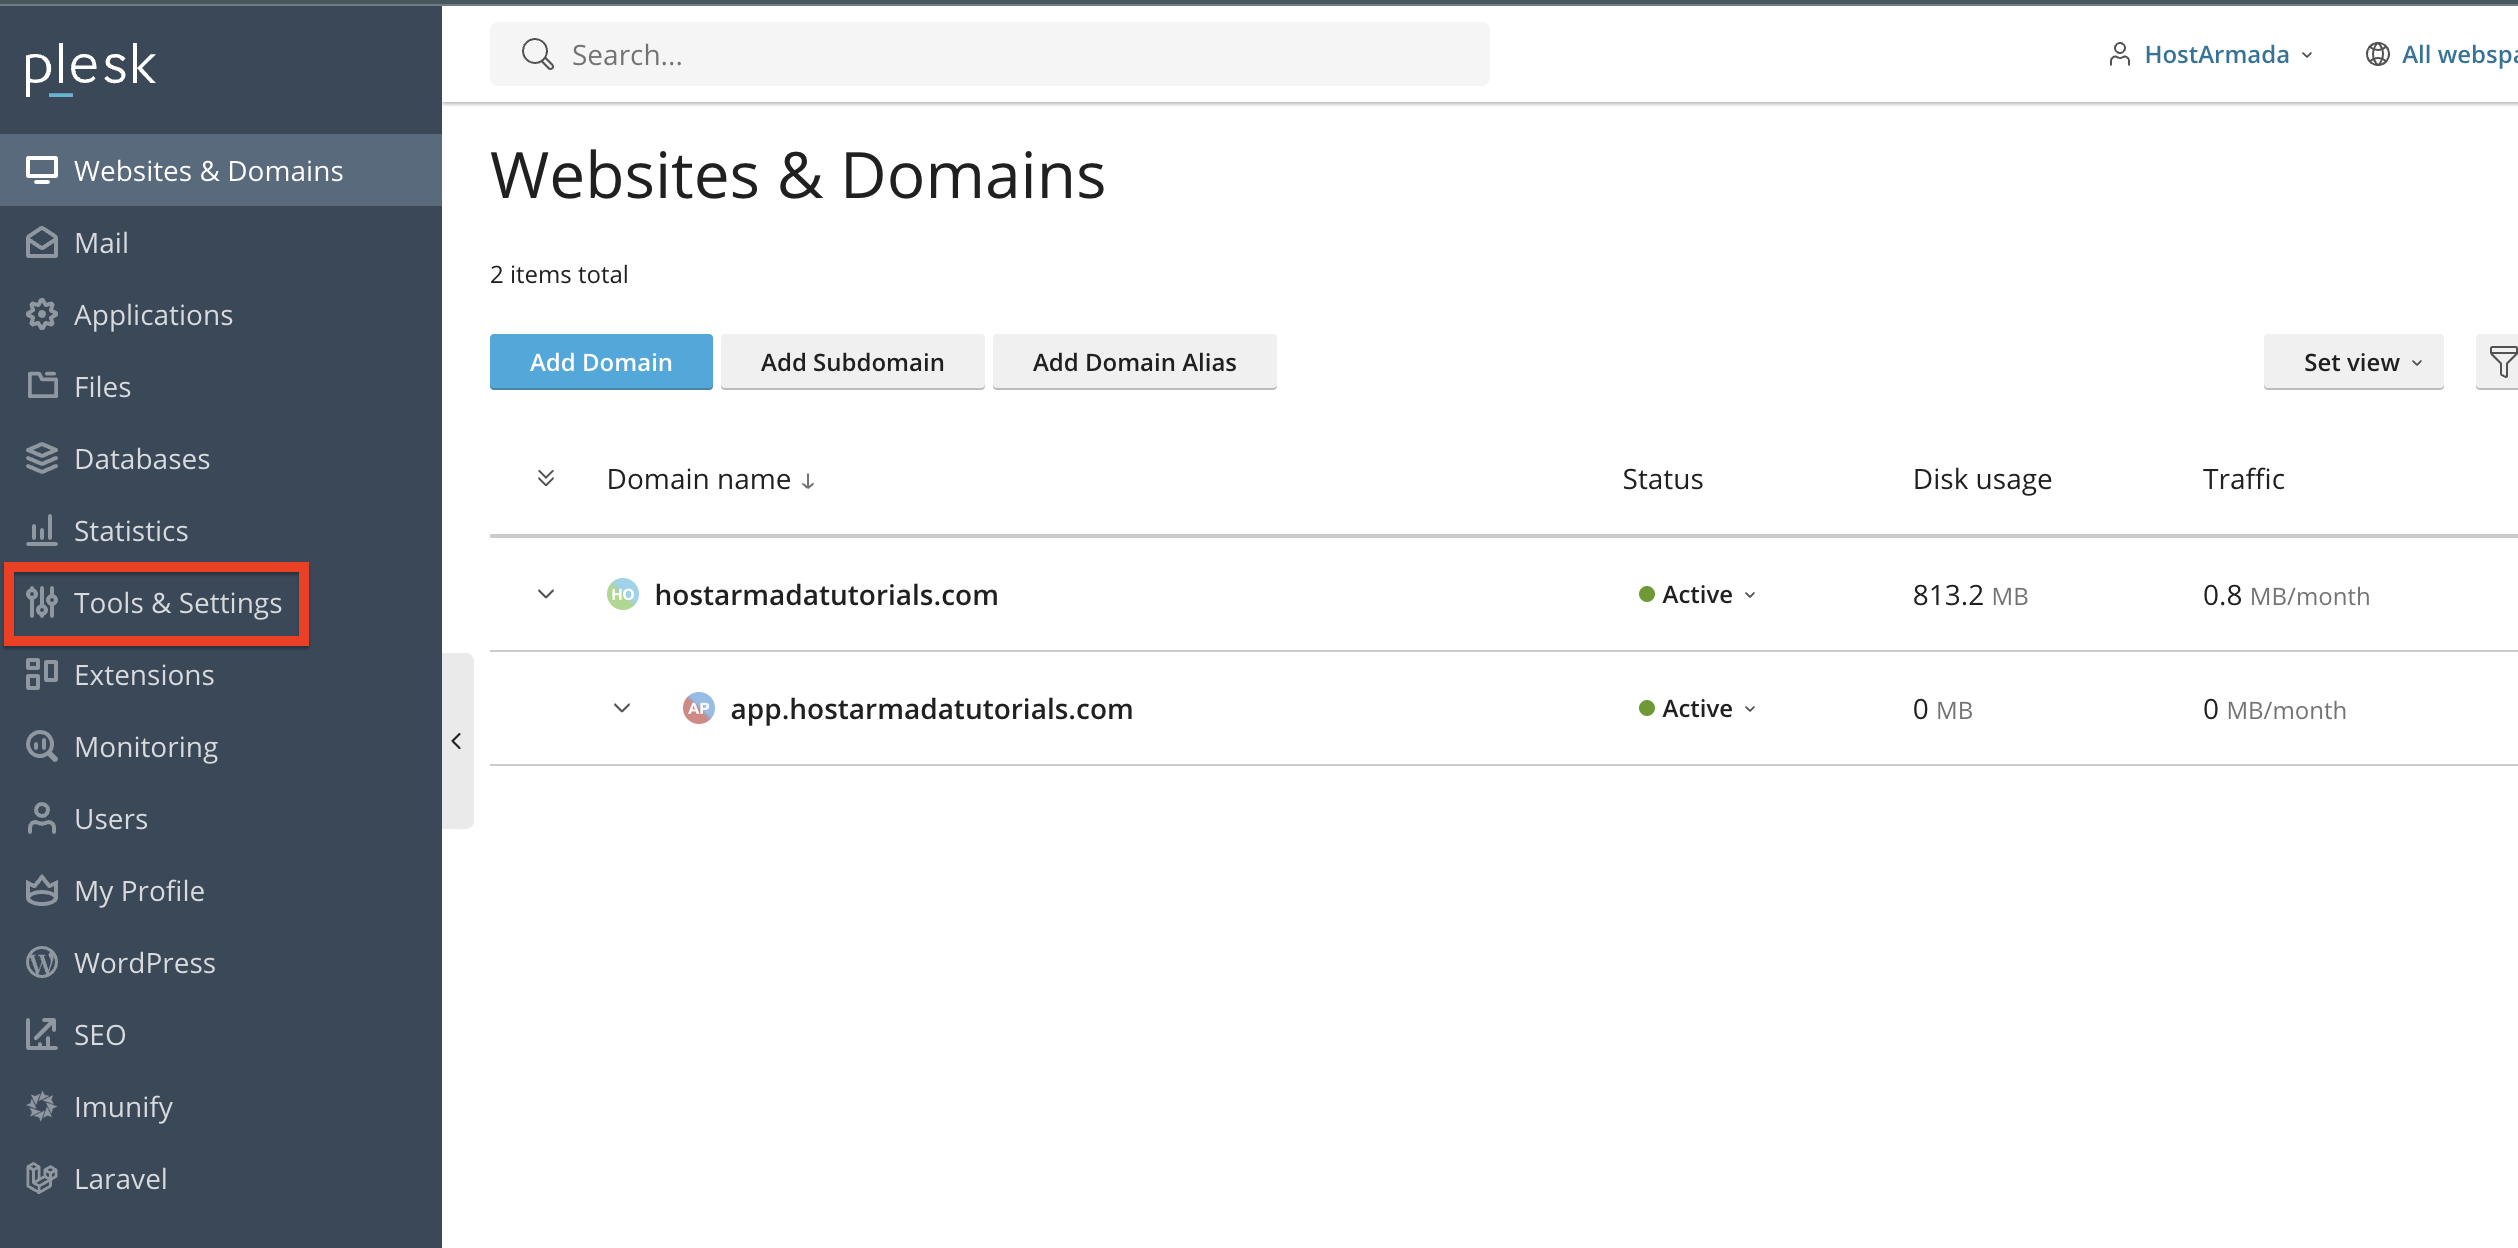2518x1248 pixels.
Task: Open the Set view dropdown
Action: tap(2353, 362)
